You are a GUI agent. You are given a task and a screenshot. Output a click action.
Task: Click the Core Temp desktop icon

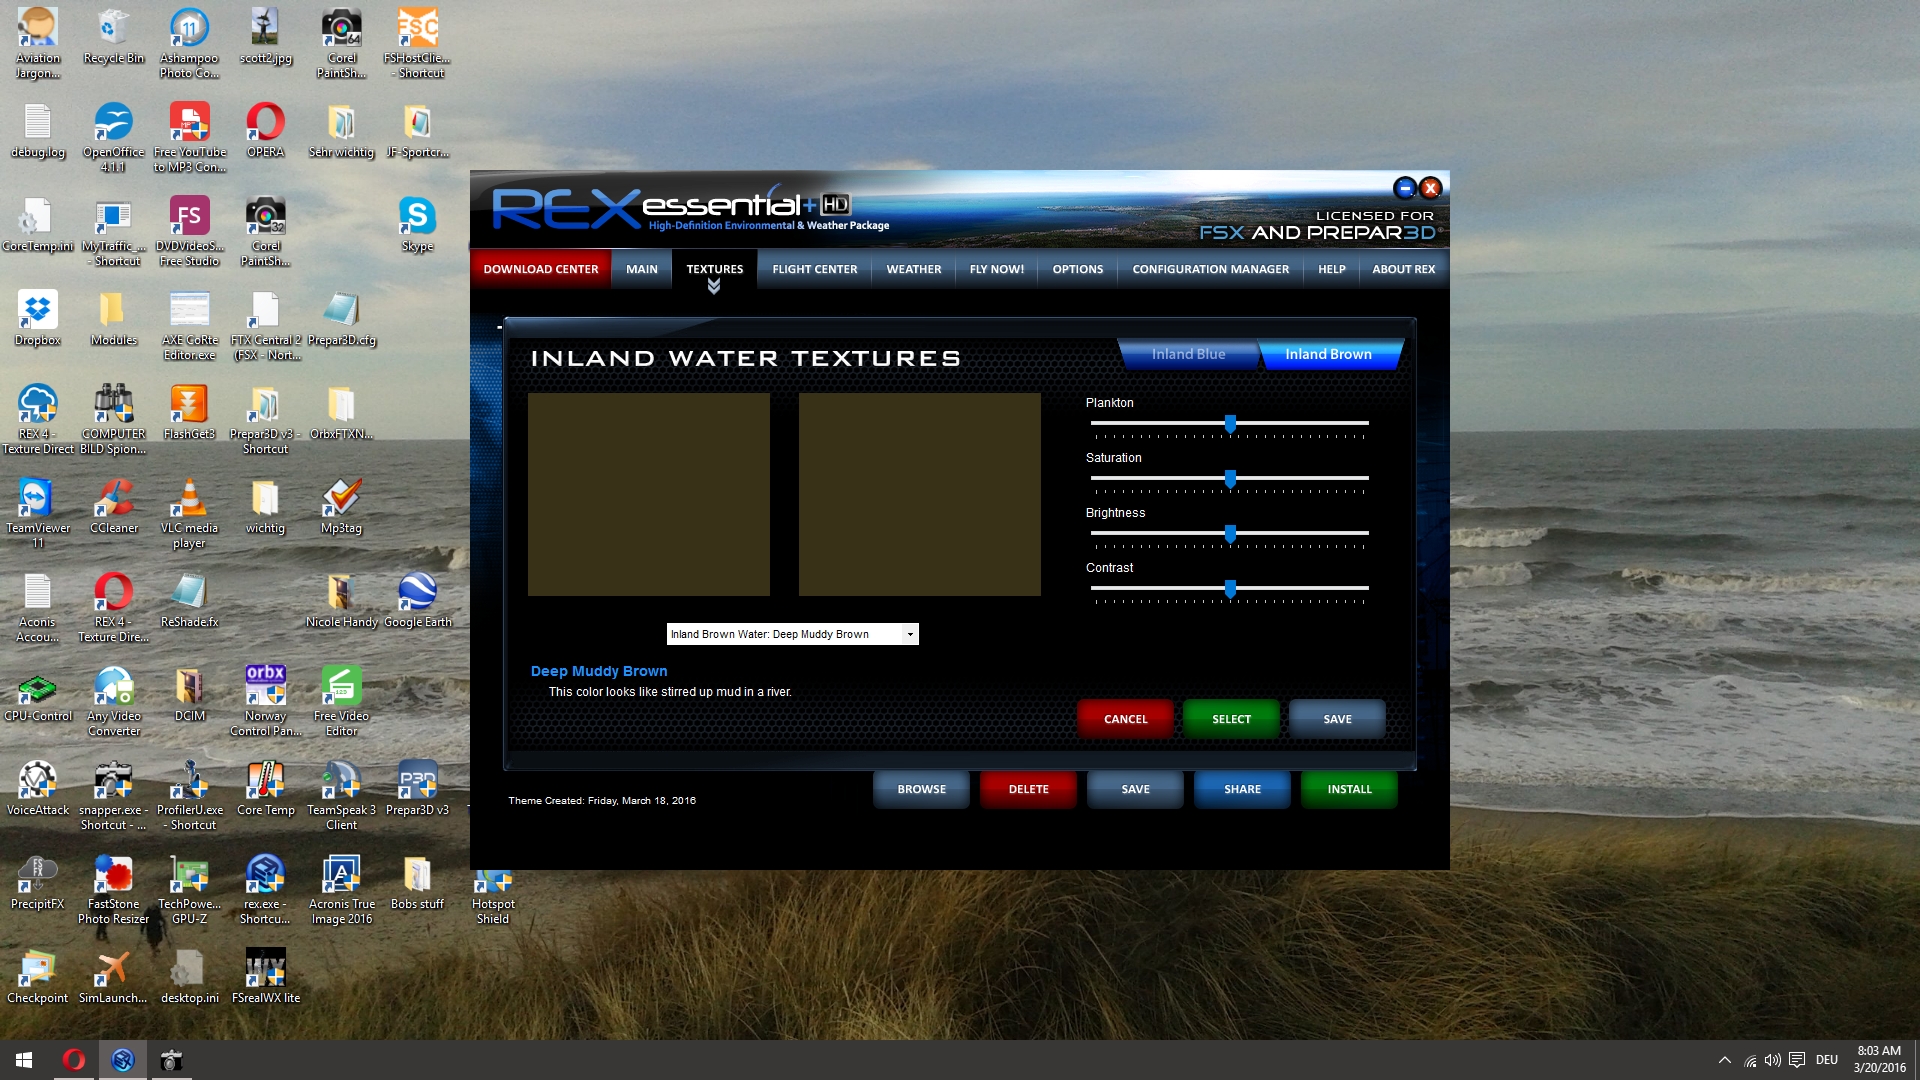[265, 788]
